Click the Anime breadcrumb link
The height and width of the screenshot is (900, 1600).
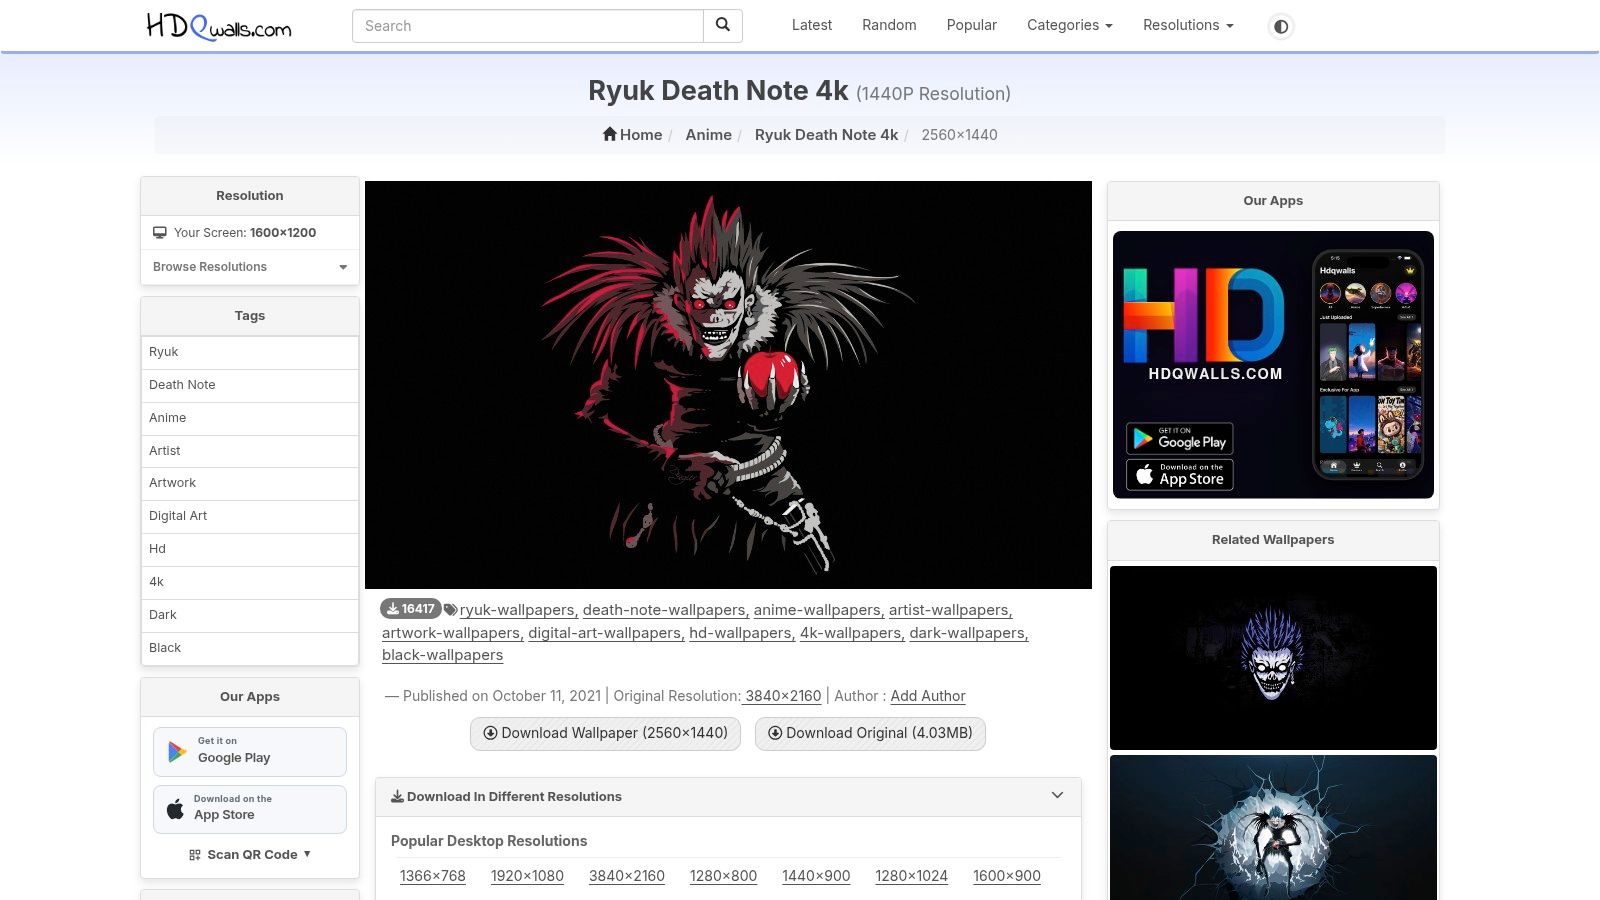708,134
